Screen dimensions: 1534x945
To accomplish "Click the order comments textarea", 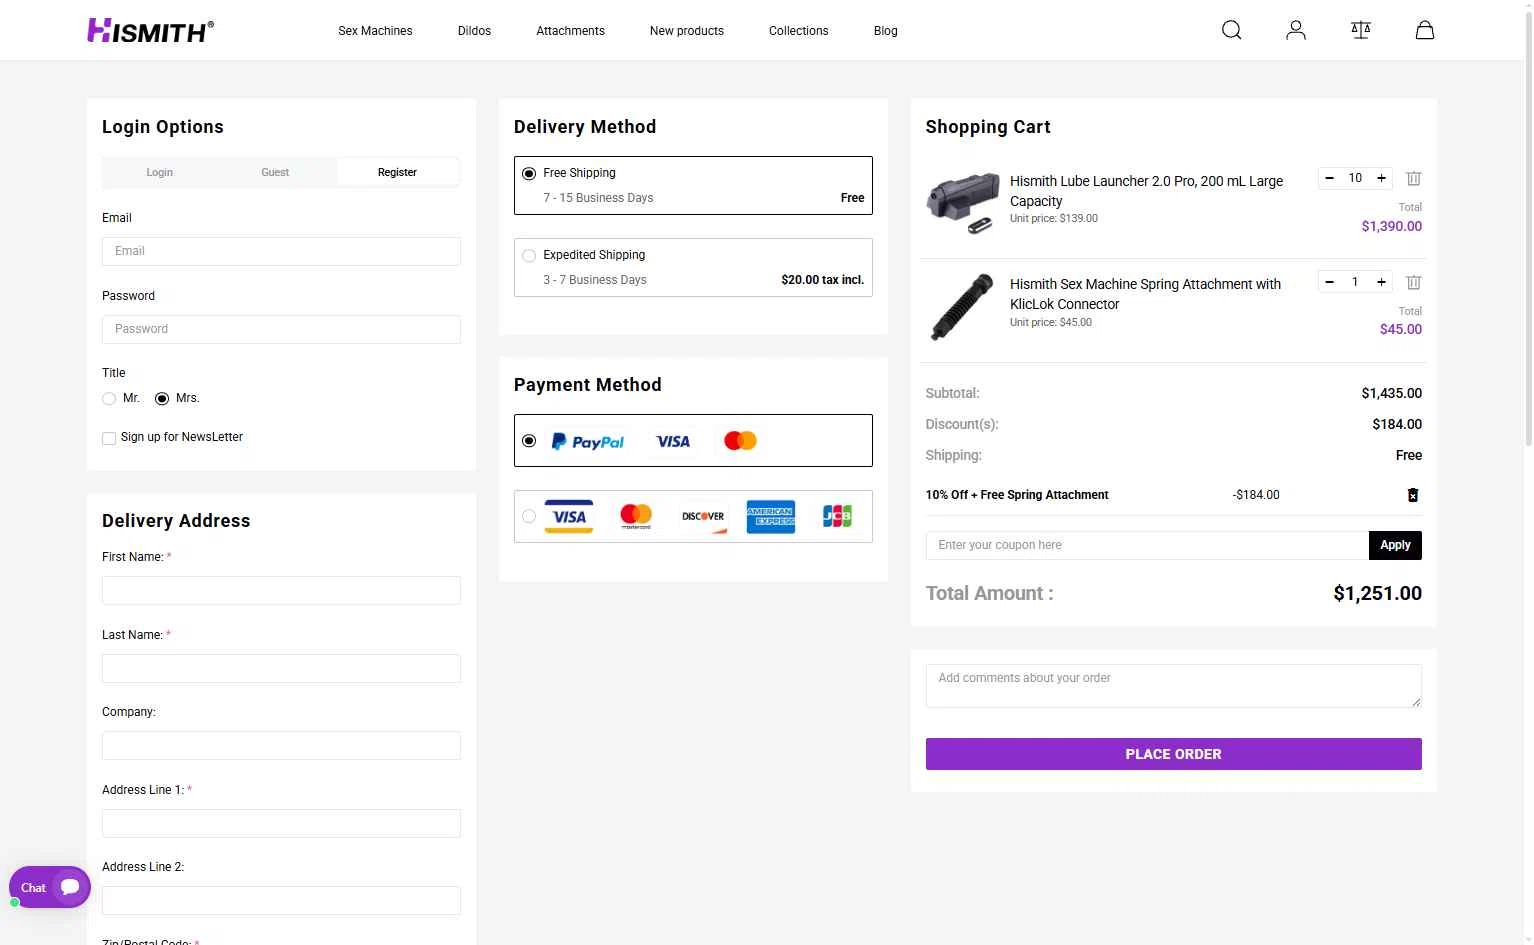I will point(1174,686).
